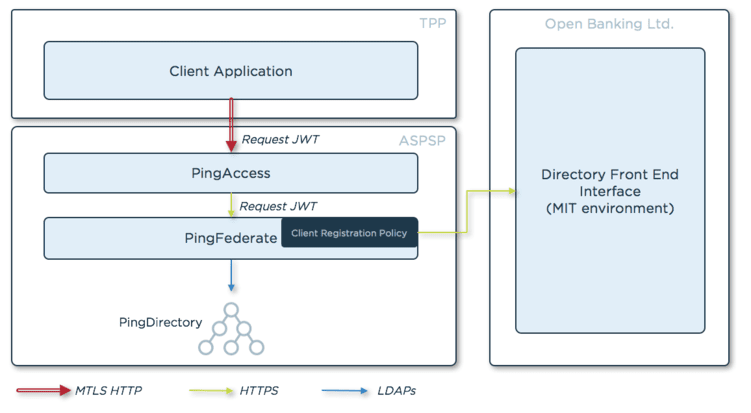Click the HTTPS legend text
751x413 pixels.
259,390
